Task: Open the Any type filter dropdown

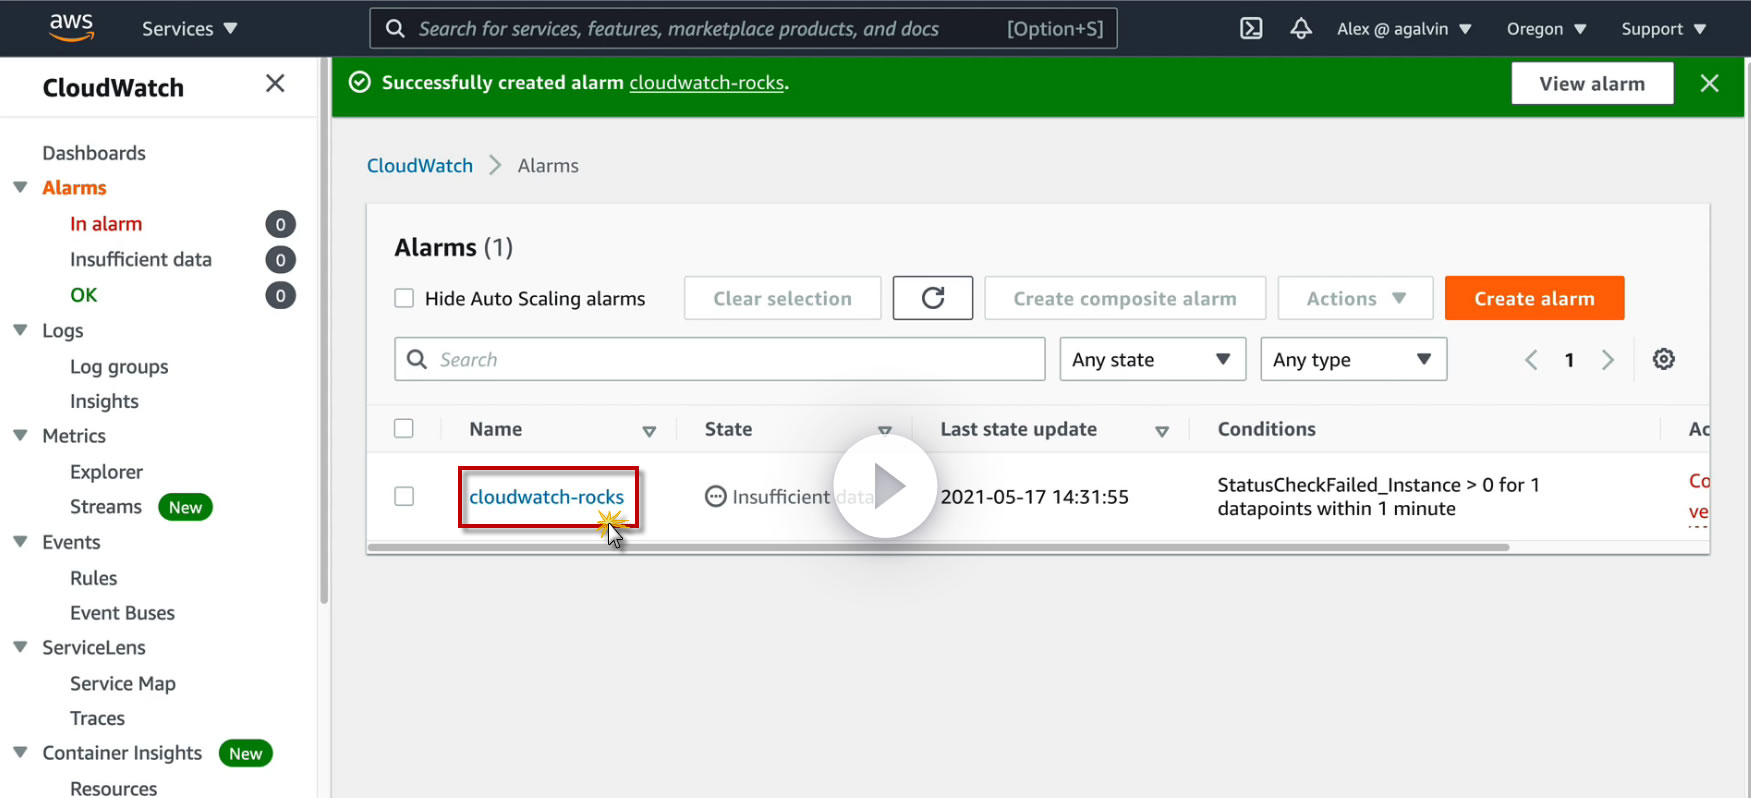Action: pyautogui.click(x=1353, y=359)
